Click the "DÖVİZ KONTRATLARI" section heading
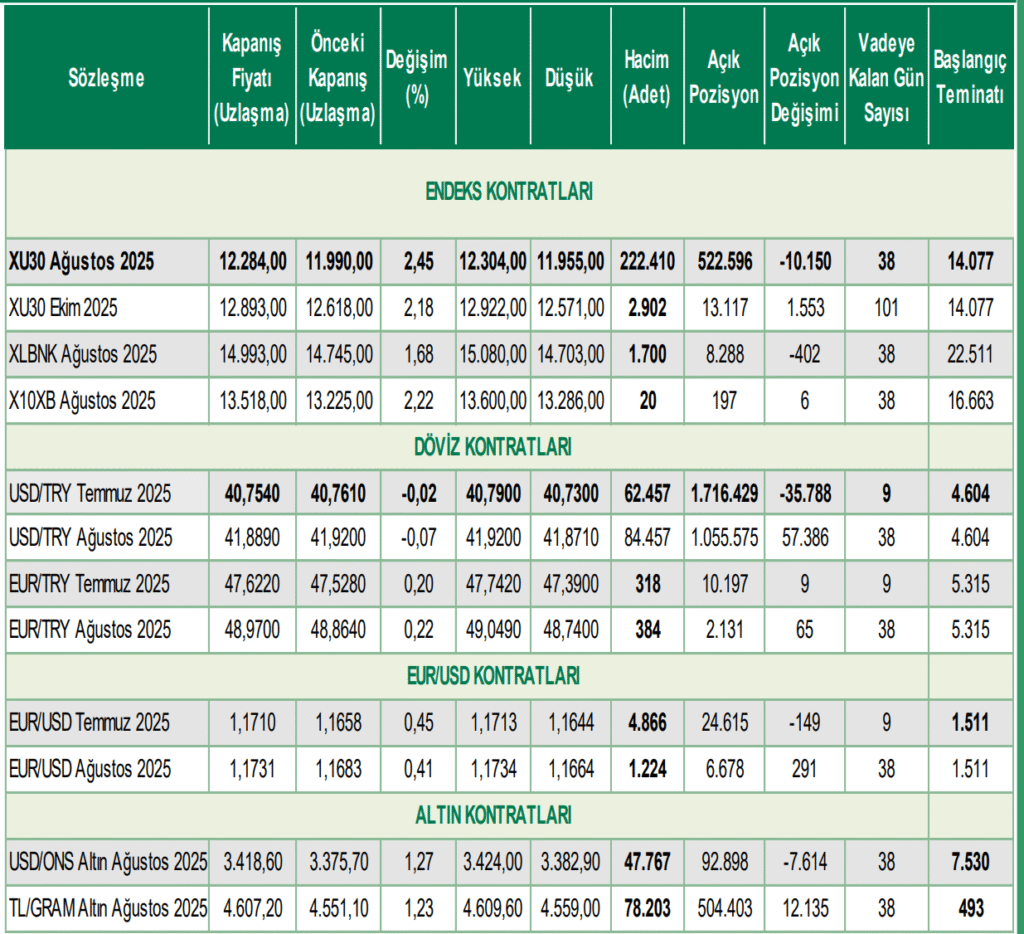1024x934 pixels. point(493,447)
